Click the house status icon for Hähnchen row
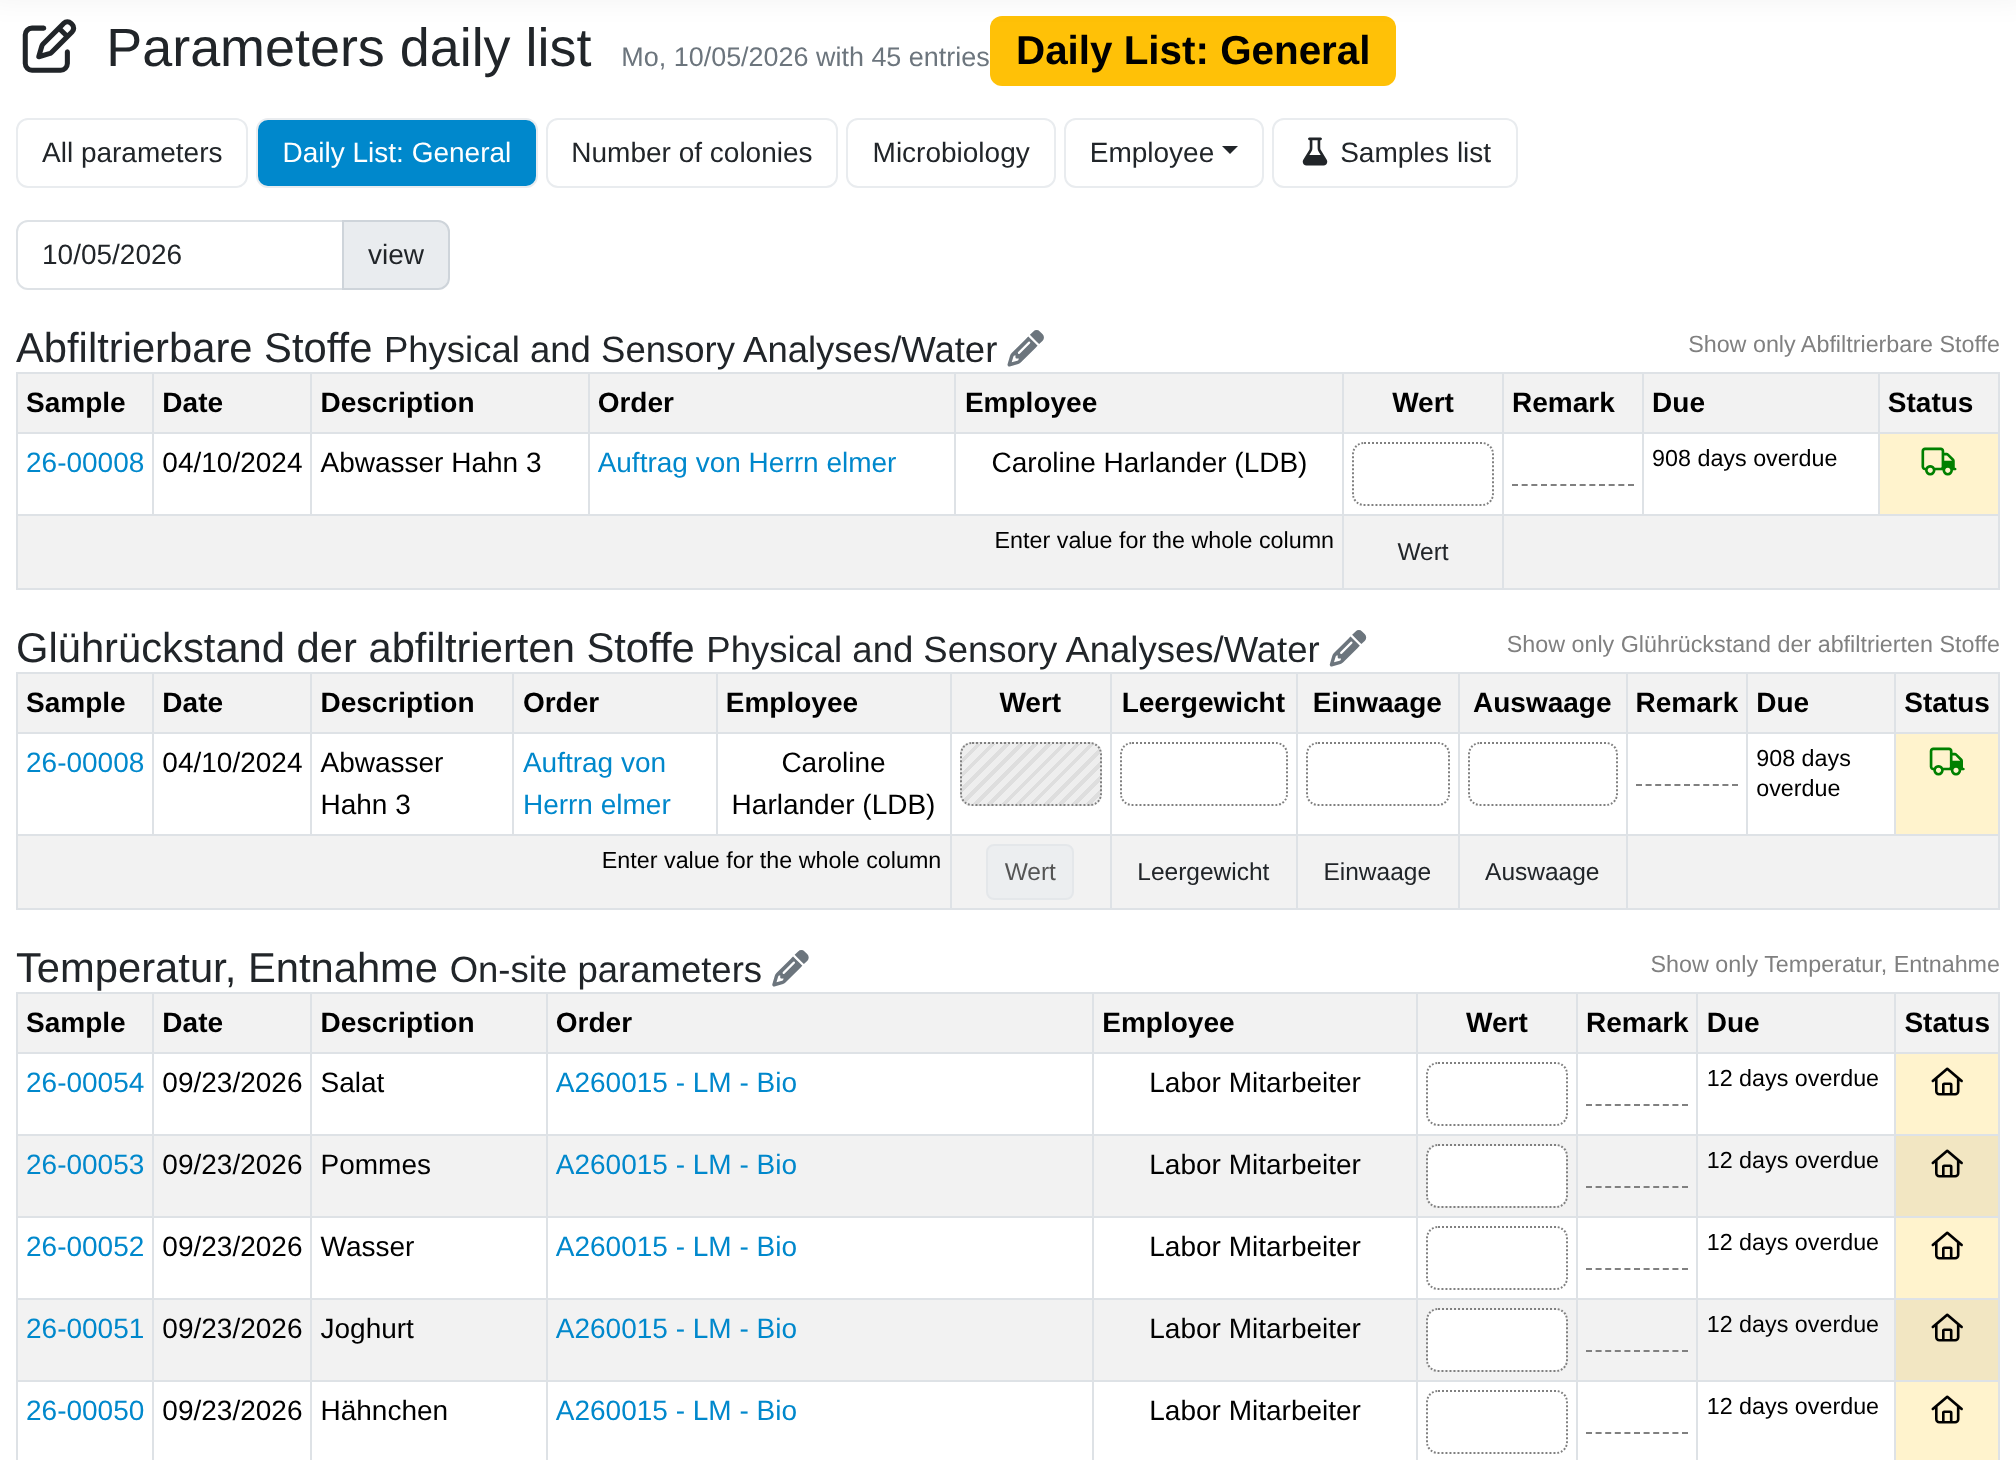Image resolution: width=2016 pixels, height=1460 pixels. tap(1946, 1410)
